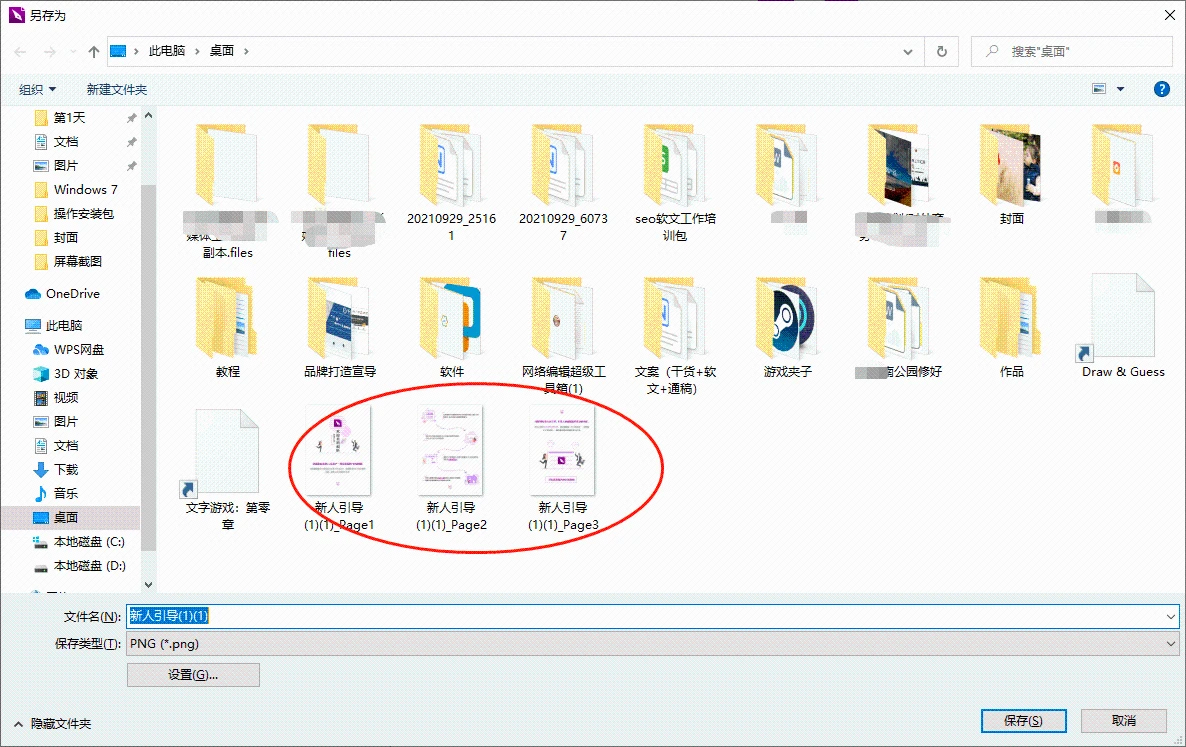This screenshot has height=747, width=1186.
Task: Click 保存(S) to save file
Action: point(1023,721)
